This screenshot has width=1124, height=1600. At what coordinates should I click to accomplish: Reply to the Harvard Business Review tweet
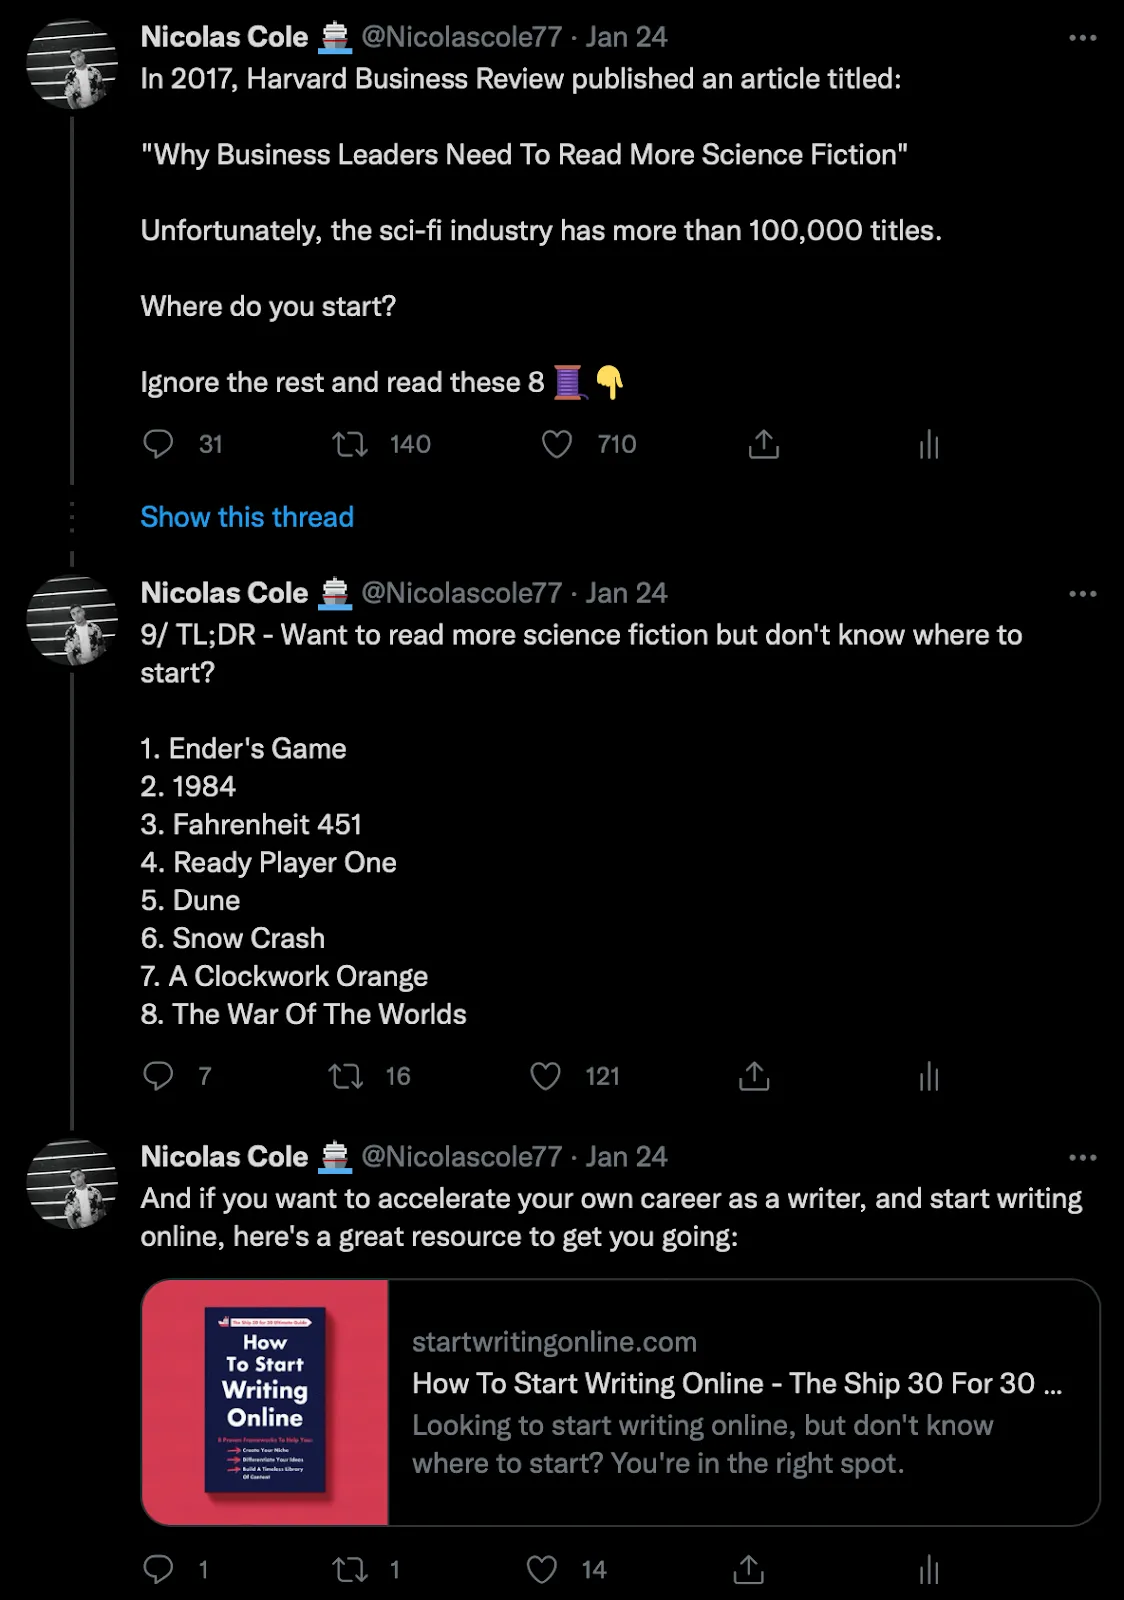158,444
